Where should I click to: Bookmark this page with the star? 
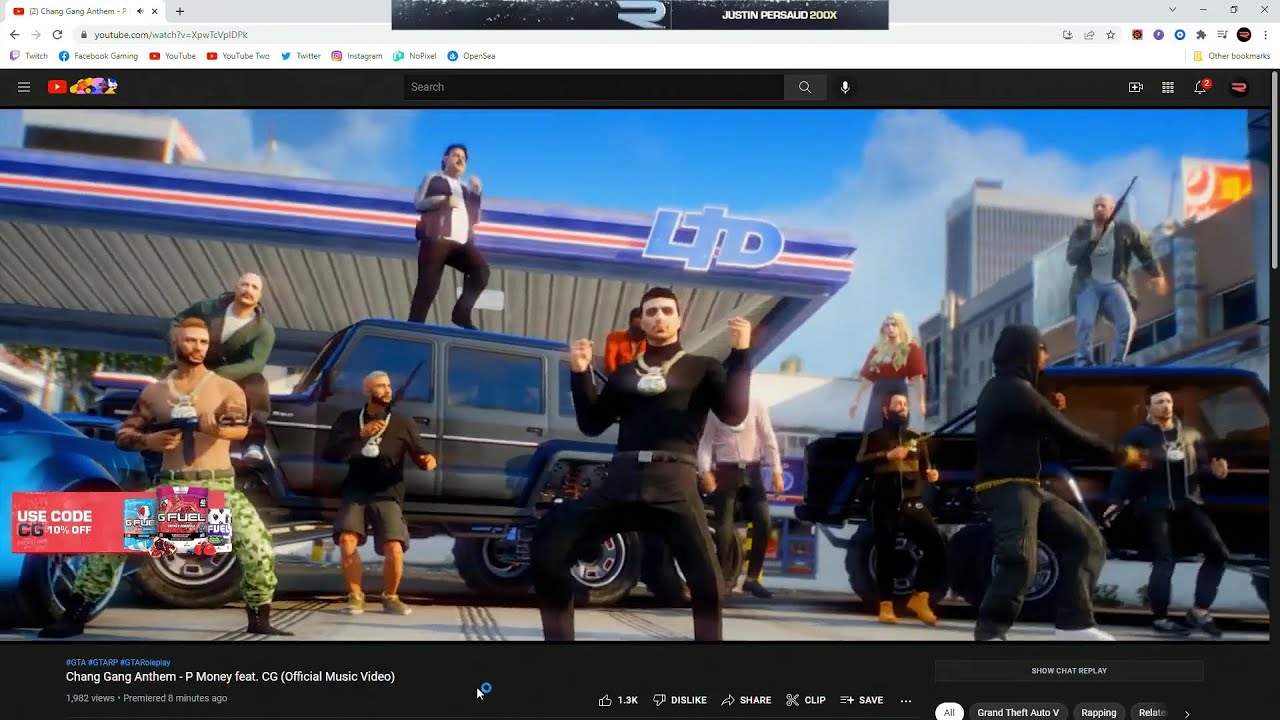tap(1110, 34)
